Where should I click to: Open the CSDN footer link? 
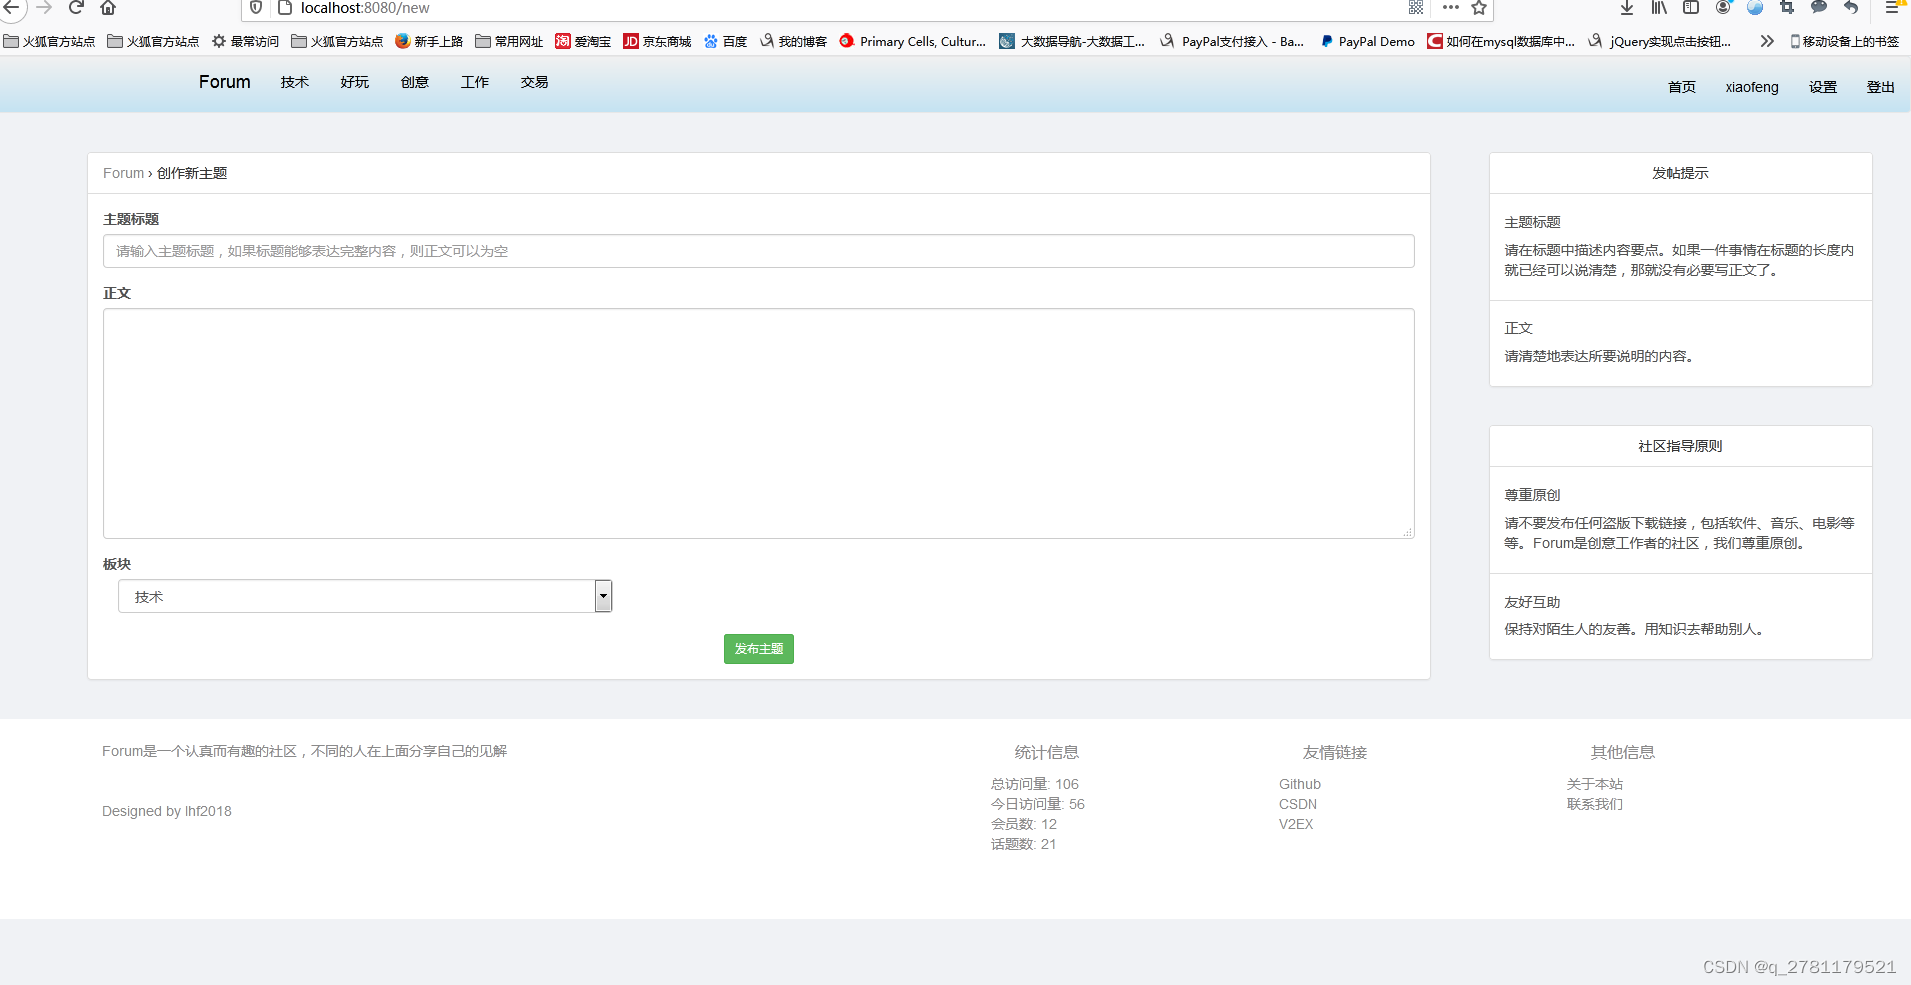[x=1298, y=804]
